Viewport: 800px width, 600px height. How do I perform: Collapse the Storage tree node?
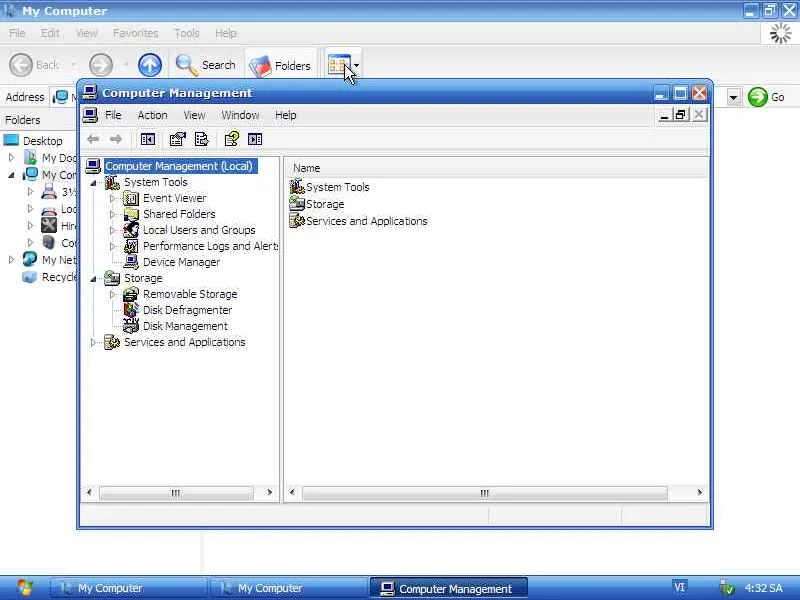pos(93,279)
